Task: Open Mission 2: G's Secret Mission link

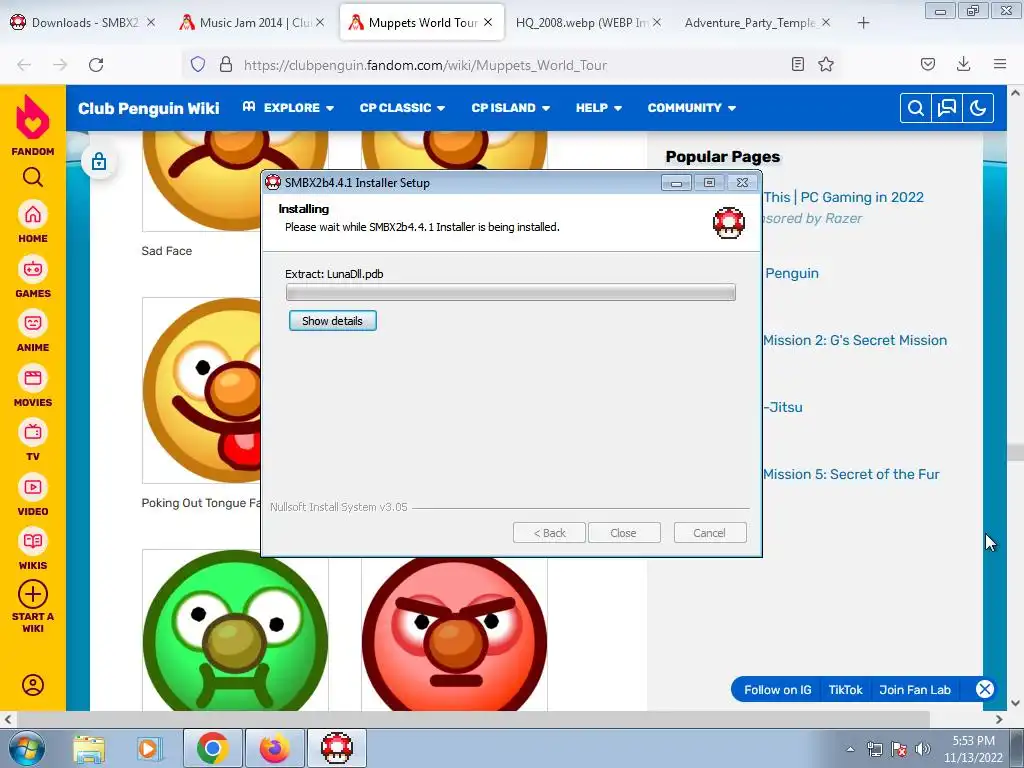Action: (855, 340)
